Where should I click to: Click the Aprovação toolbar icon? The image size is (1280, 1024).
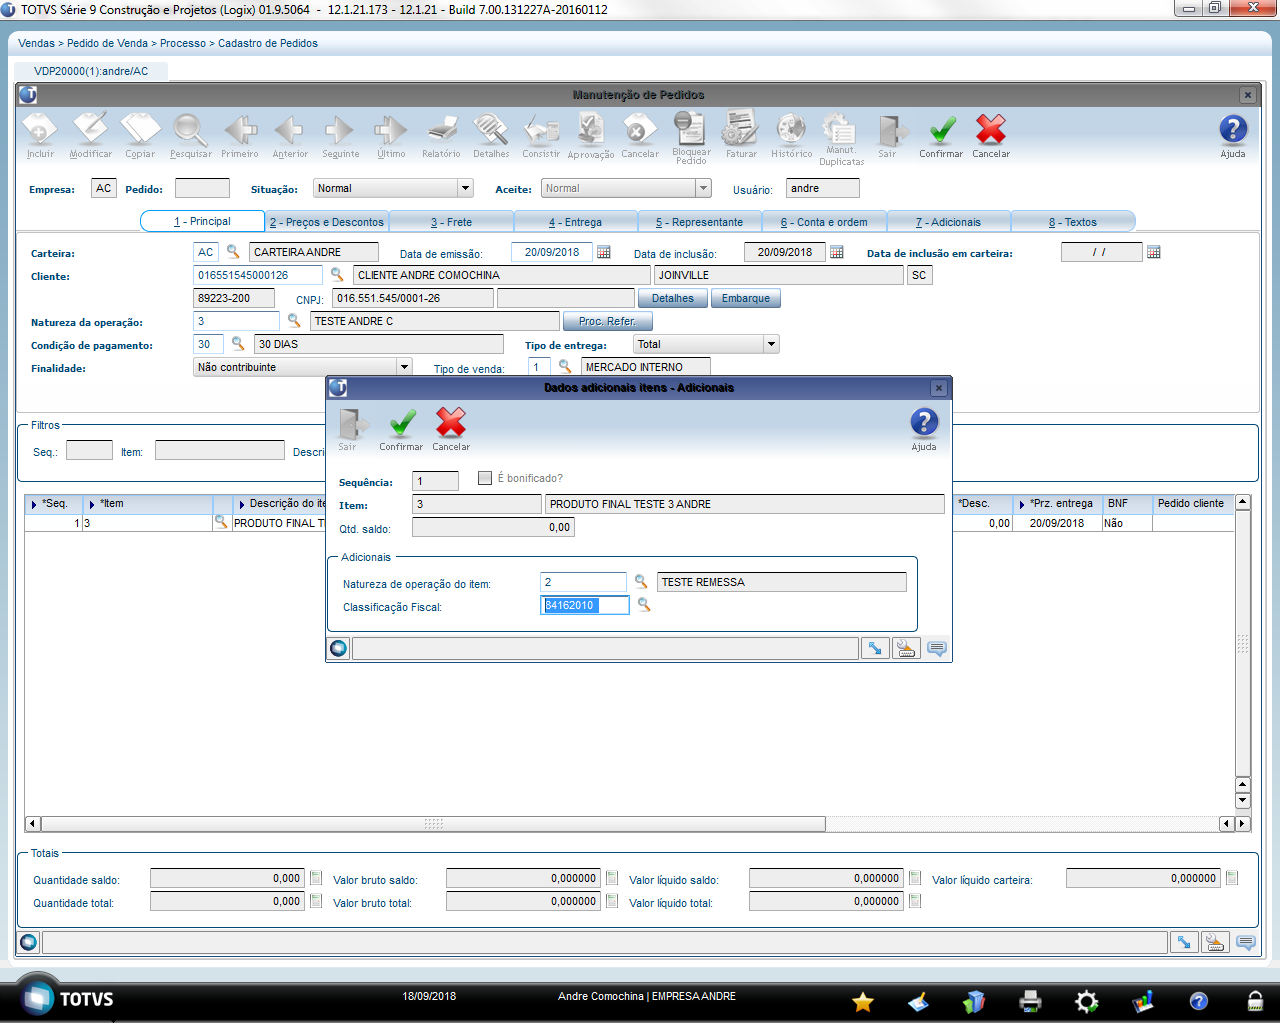point(591,136)
